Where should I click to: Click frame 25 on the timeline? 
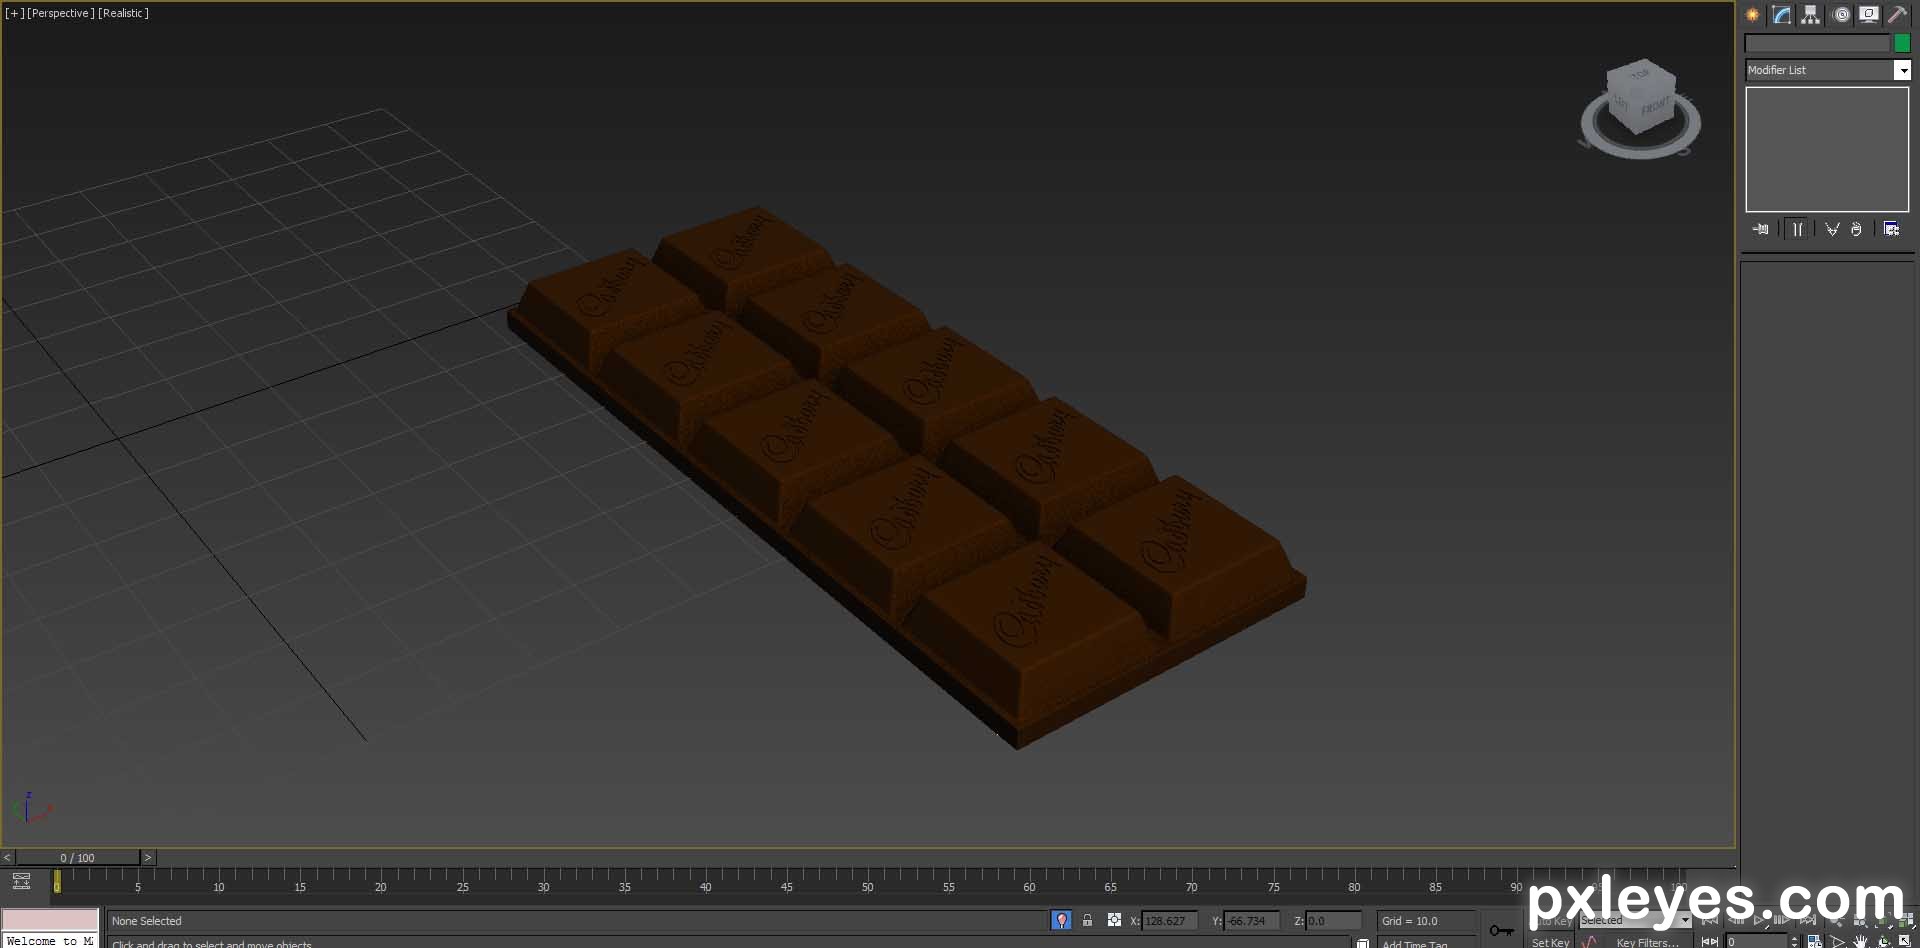(462, 887)
